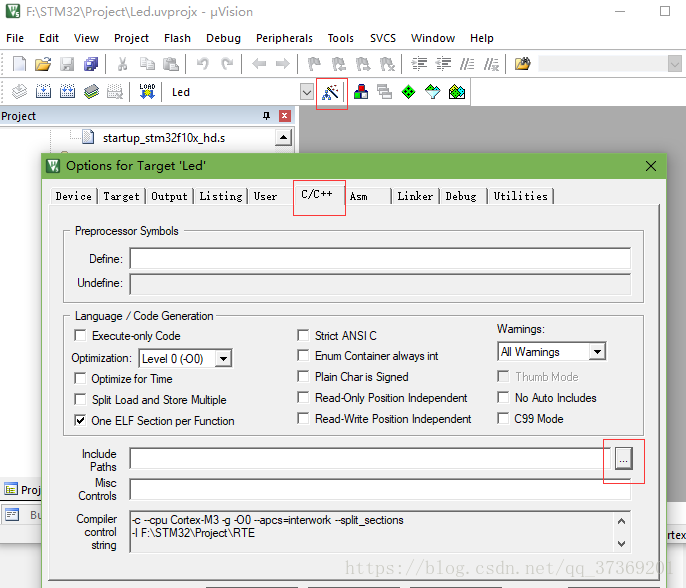Click the Include Paths browse button

(623, 459)
